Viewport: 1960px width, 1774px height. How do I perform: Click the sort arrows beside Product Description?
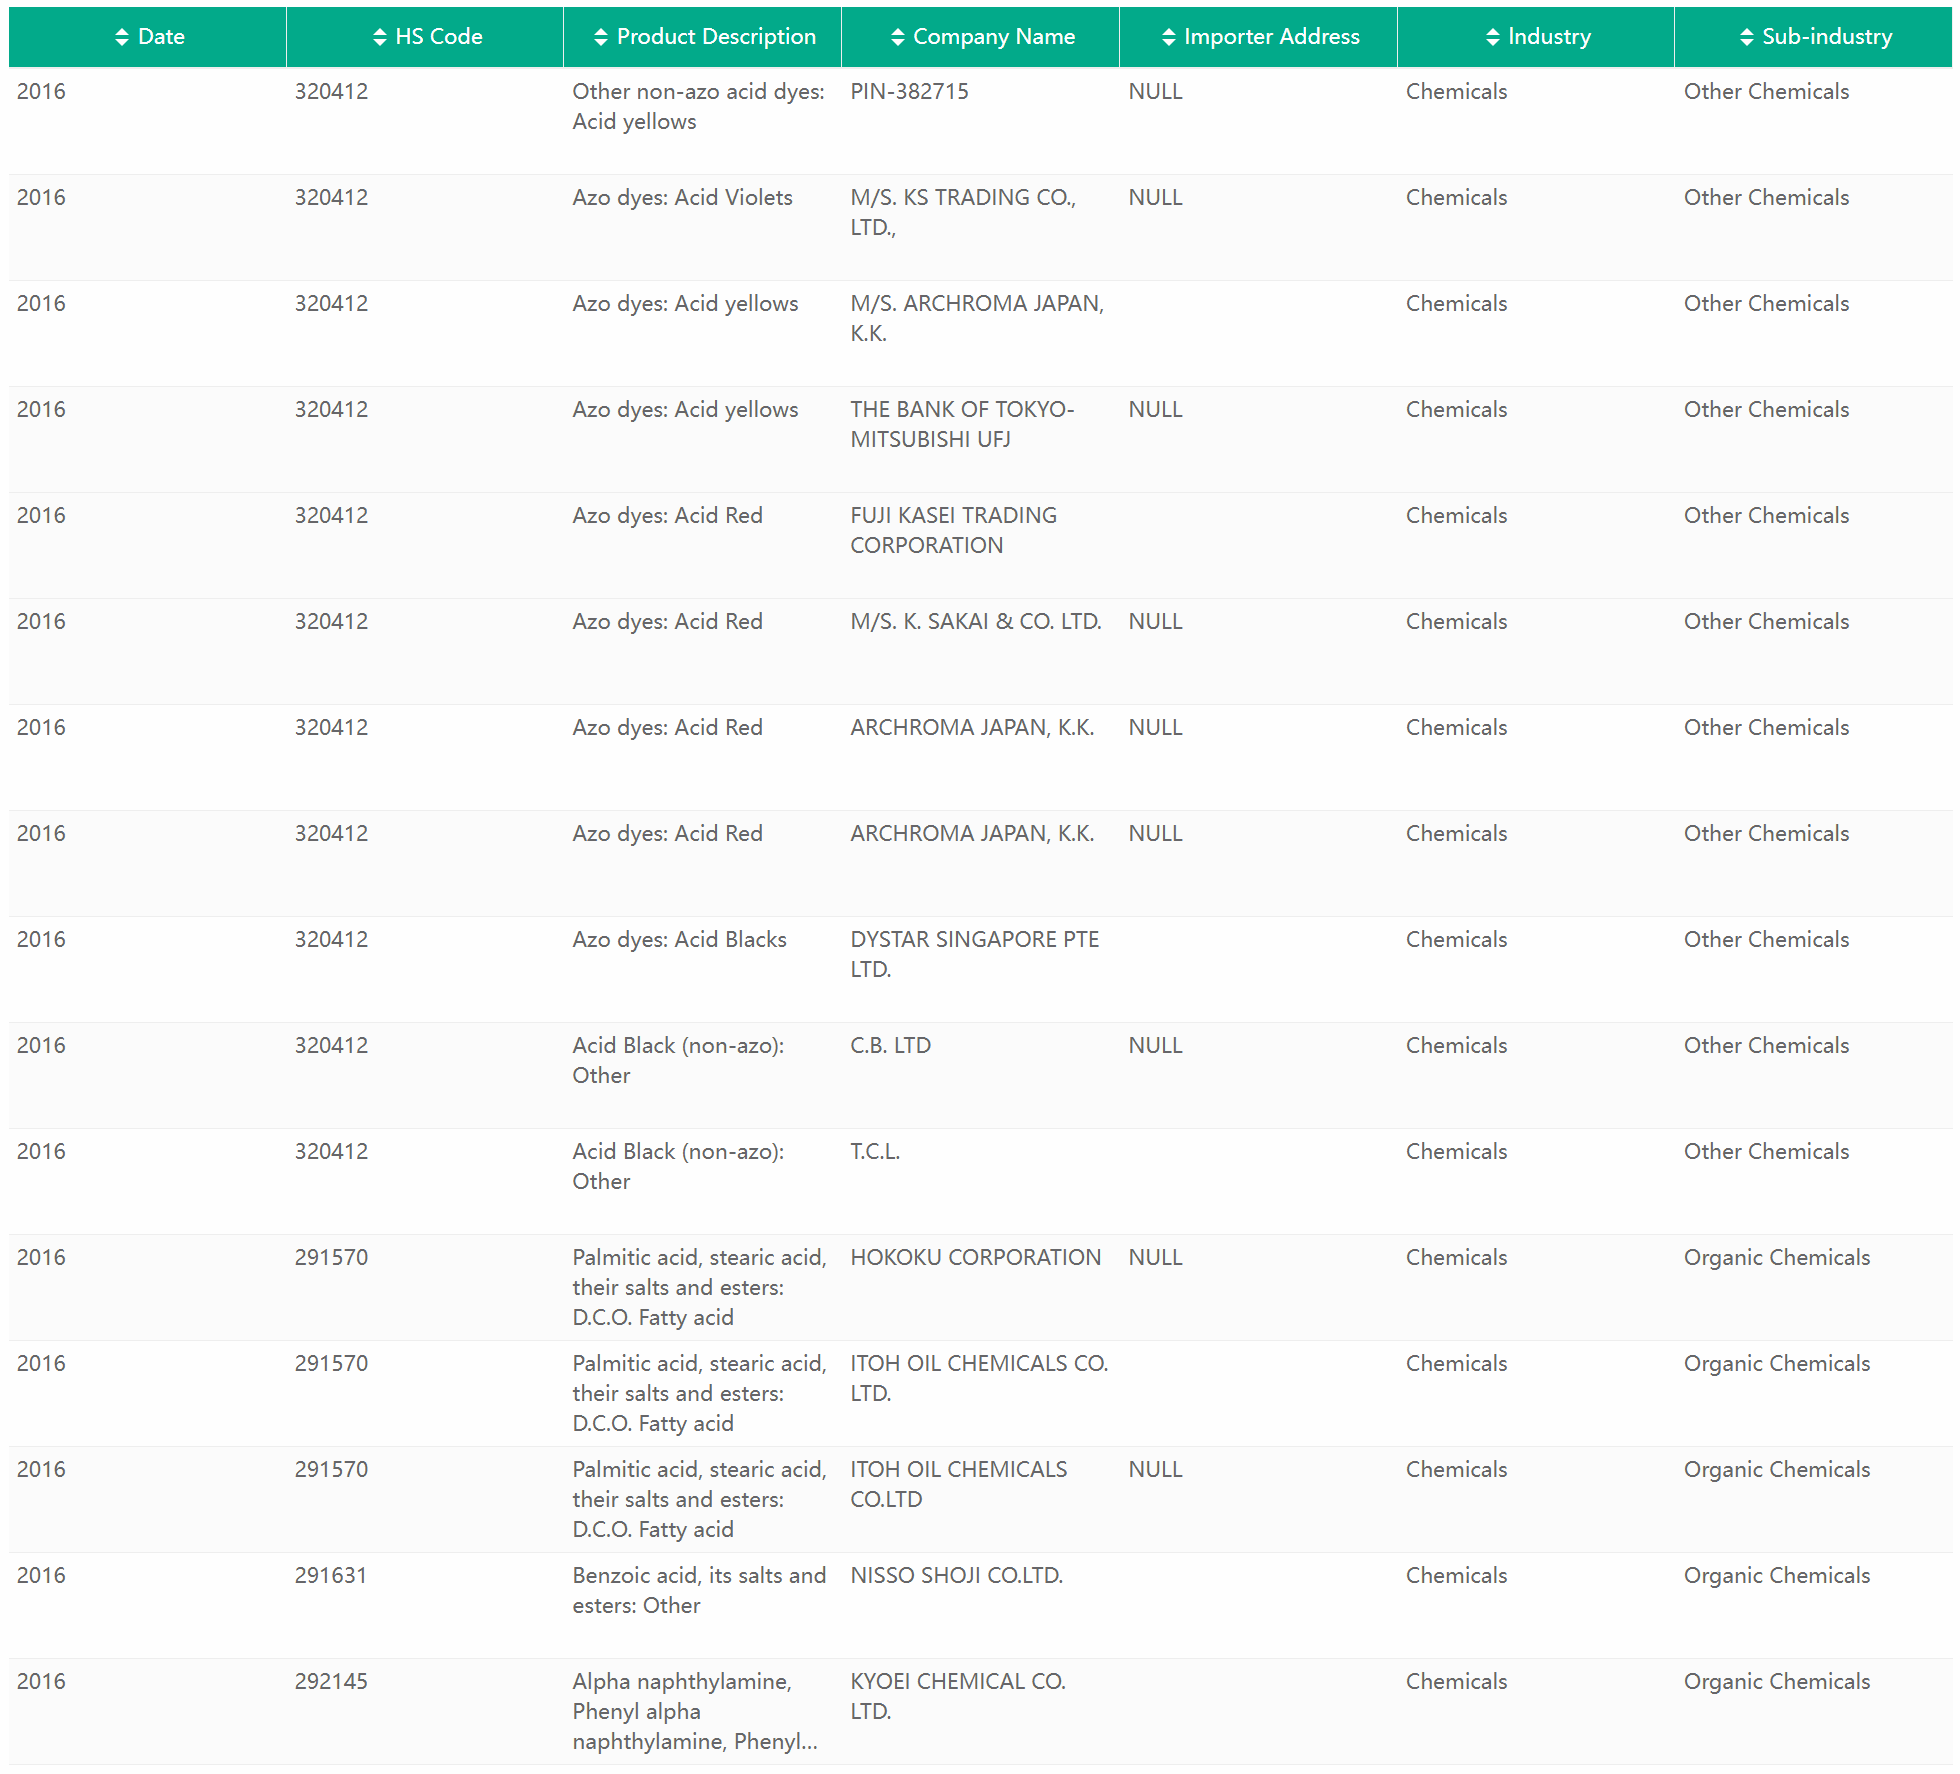click(601, 37)
